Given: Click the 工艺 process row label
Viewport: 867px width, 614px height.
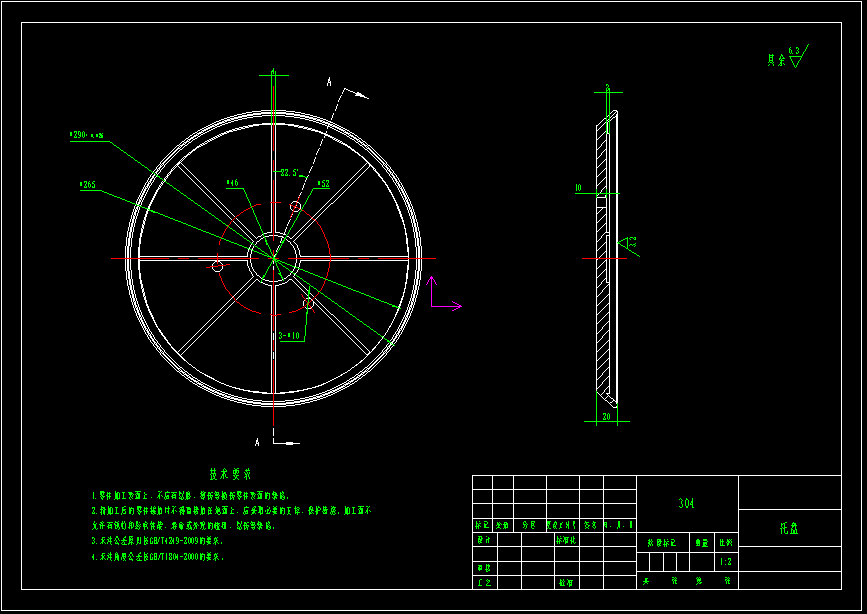Looking at the screenshot, I should click(x=484, y=582).
